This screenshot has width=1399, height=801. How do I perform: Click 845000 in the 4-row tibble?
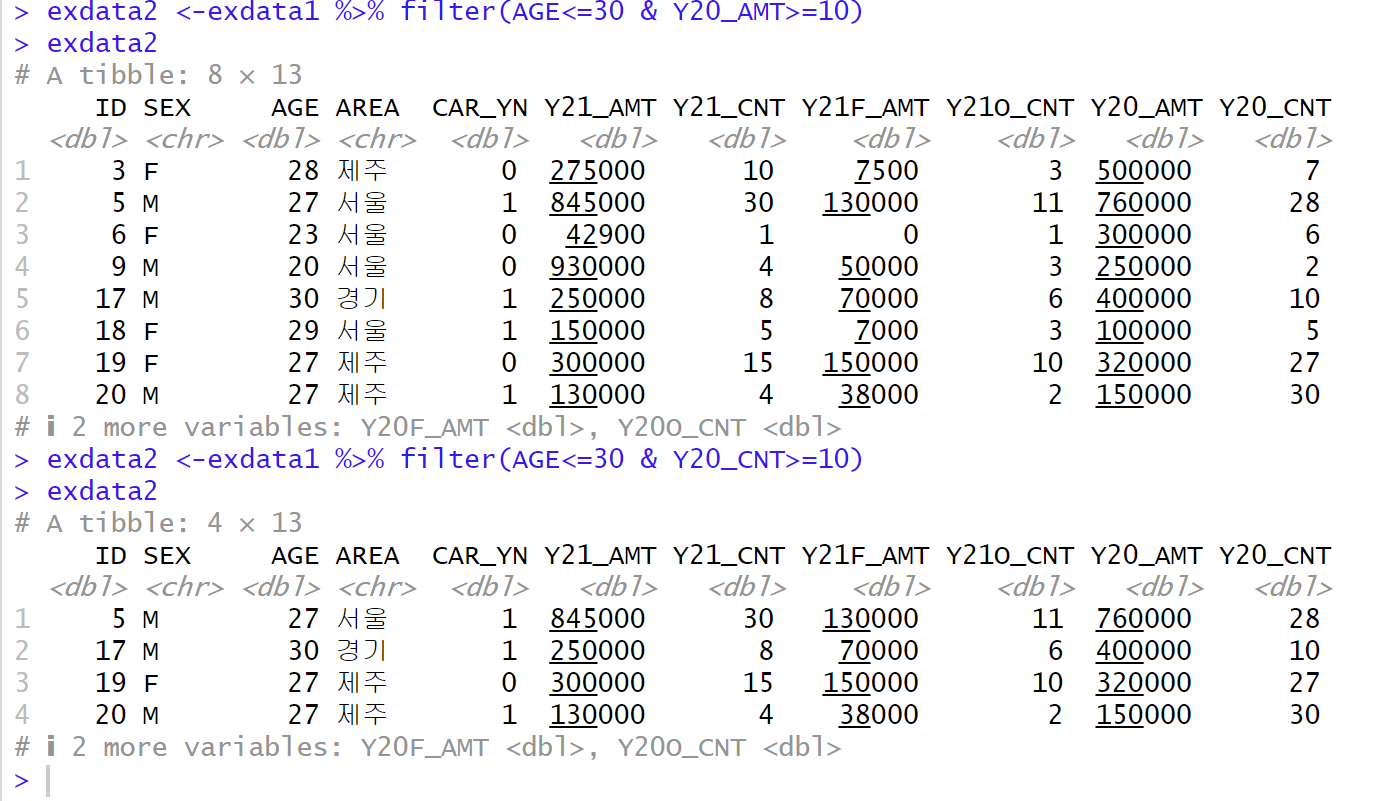pos(597,619)
